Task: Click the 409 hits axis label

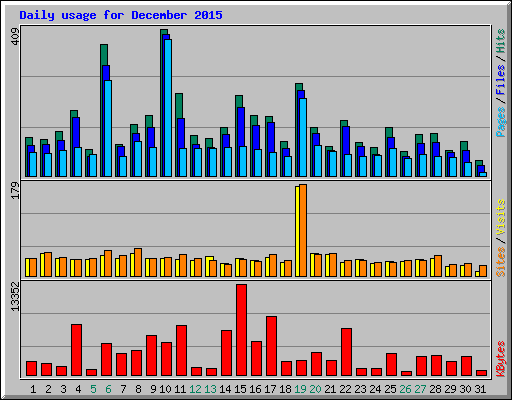Action: click(x=15, y=37)
